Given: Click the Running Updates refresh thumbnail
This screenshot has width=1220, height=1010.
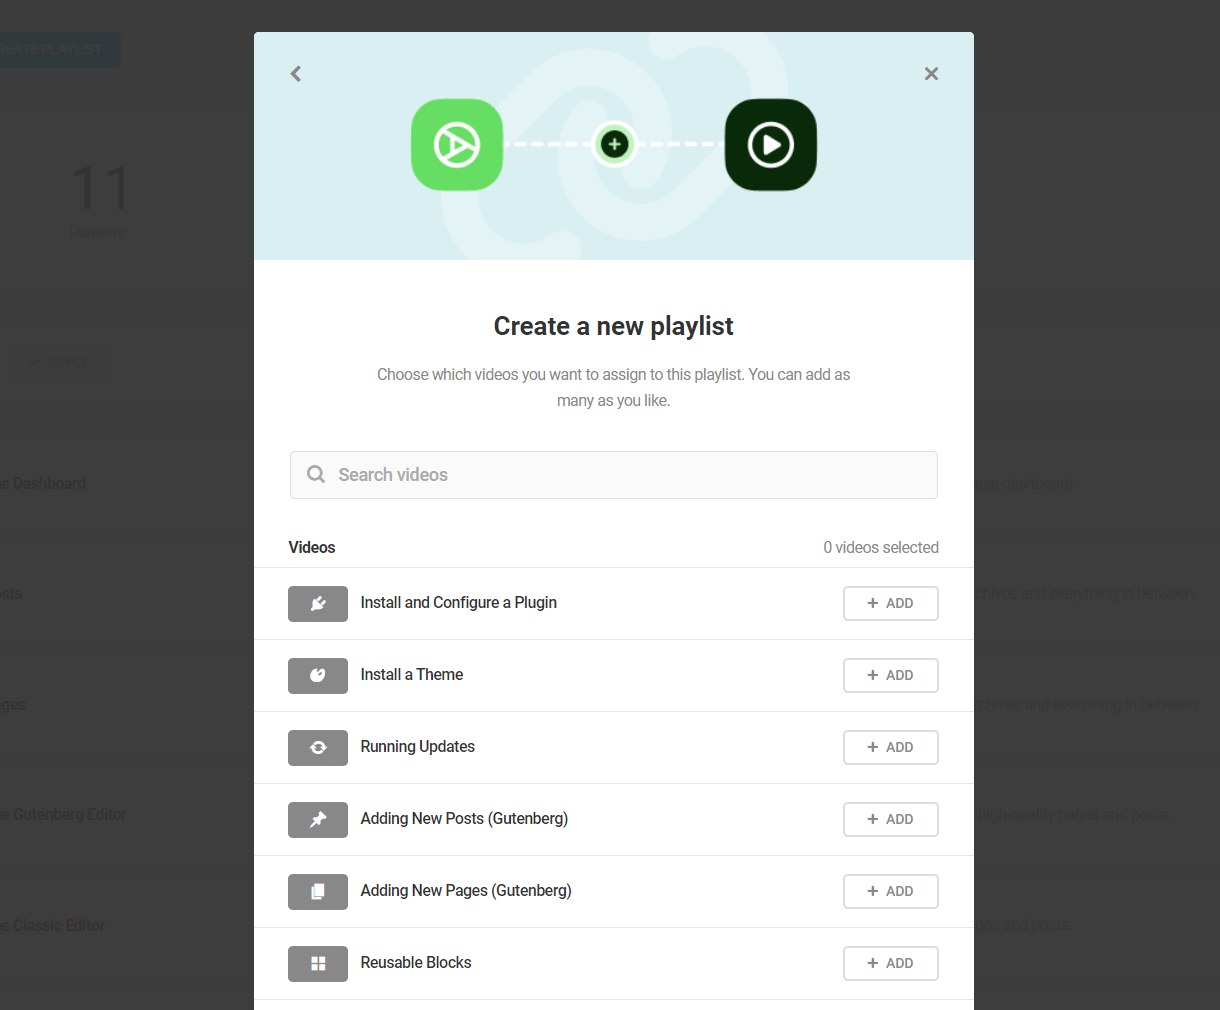Looking at the screenshot, I should click(x=318, y=748).
